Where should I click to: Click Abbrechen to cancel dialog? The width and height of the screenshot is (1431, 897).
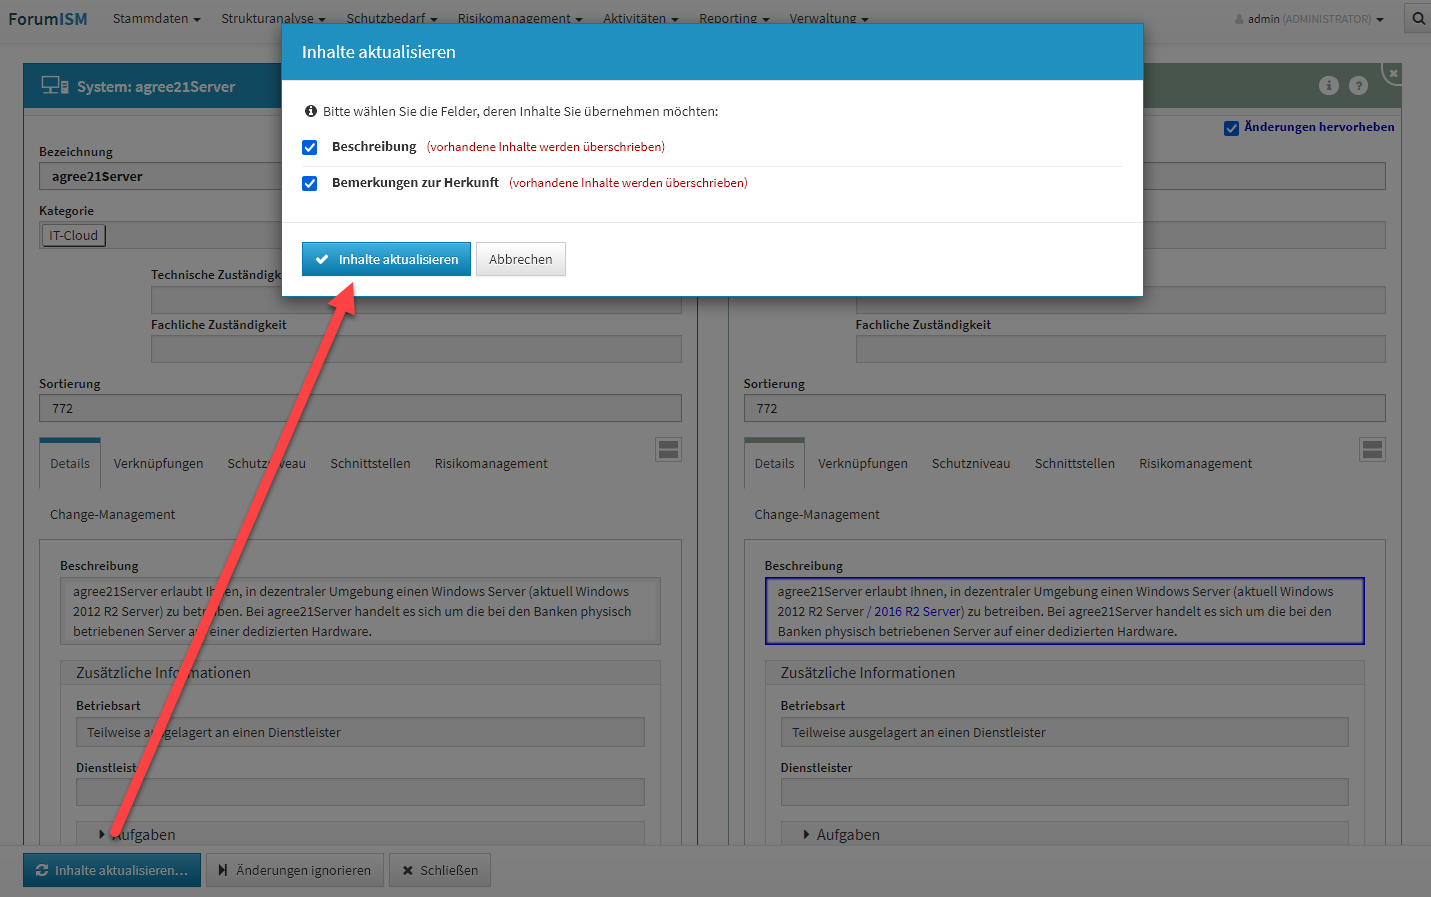[x=521, y=259]
